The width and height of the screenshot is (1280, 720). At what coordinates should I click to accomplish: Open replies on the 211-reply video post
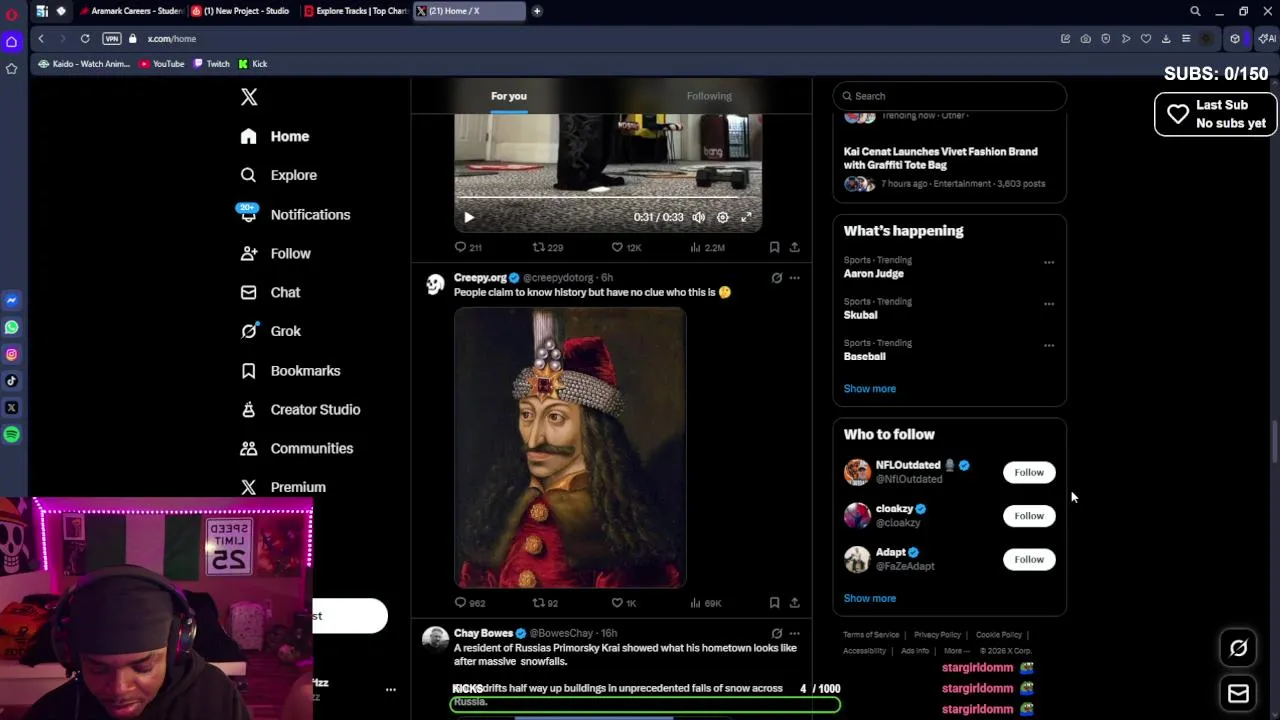pos(468,247)
